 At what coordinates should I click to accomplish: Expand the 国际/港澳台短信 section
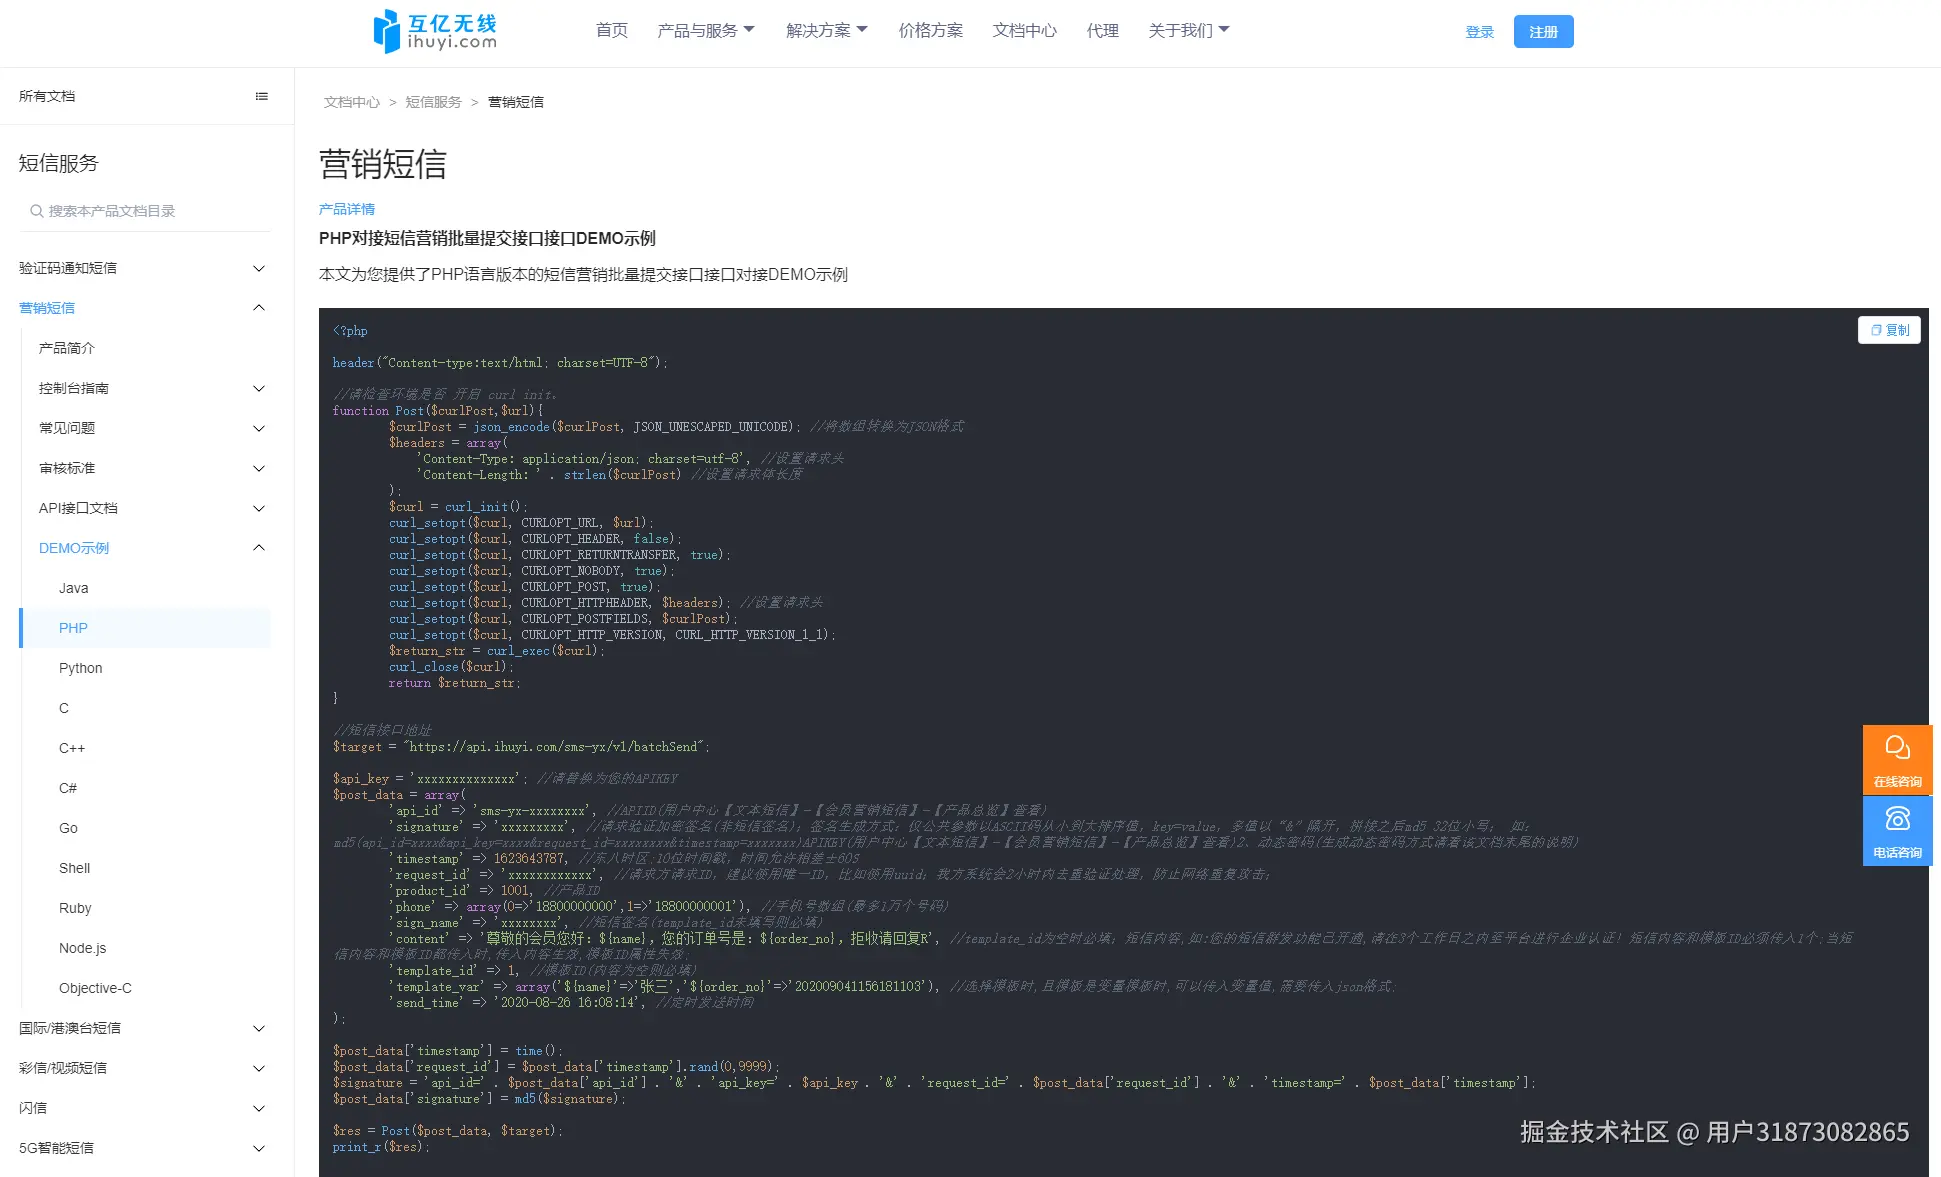pyautogui.click(x=259, y=1028)
